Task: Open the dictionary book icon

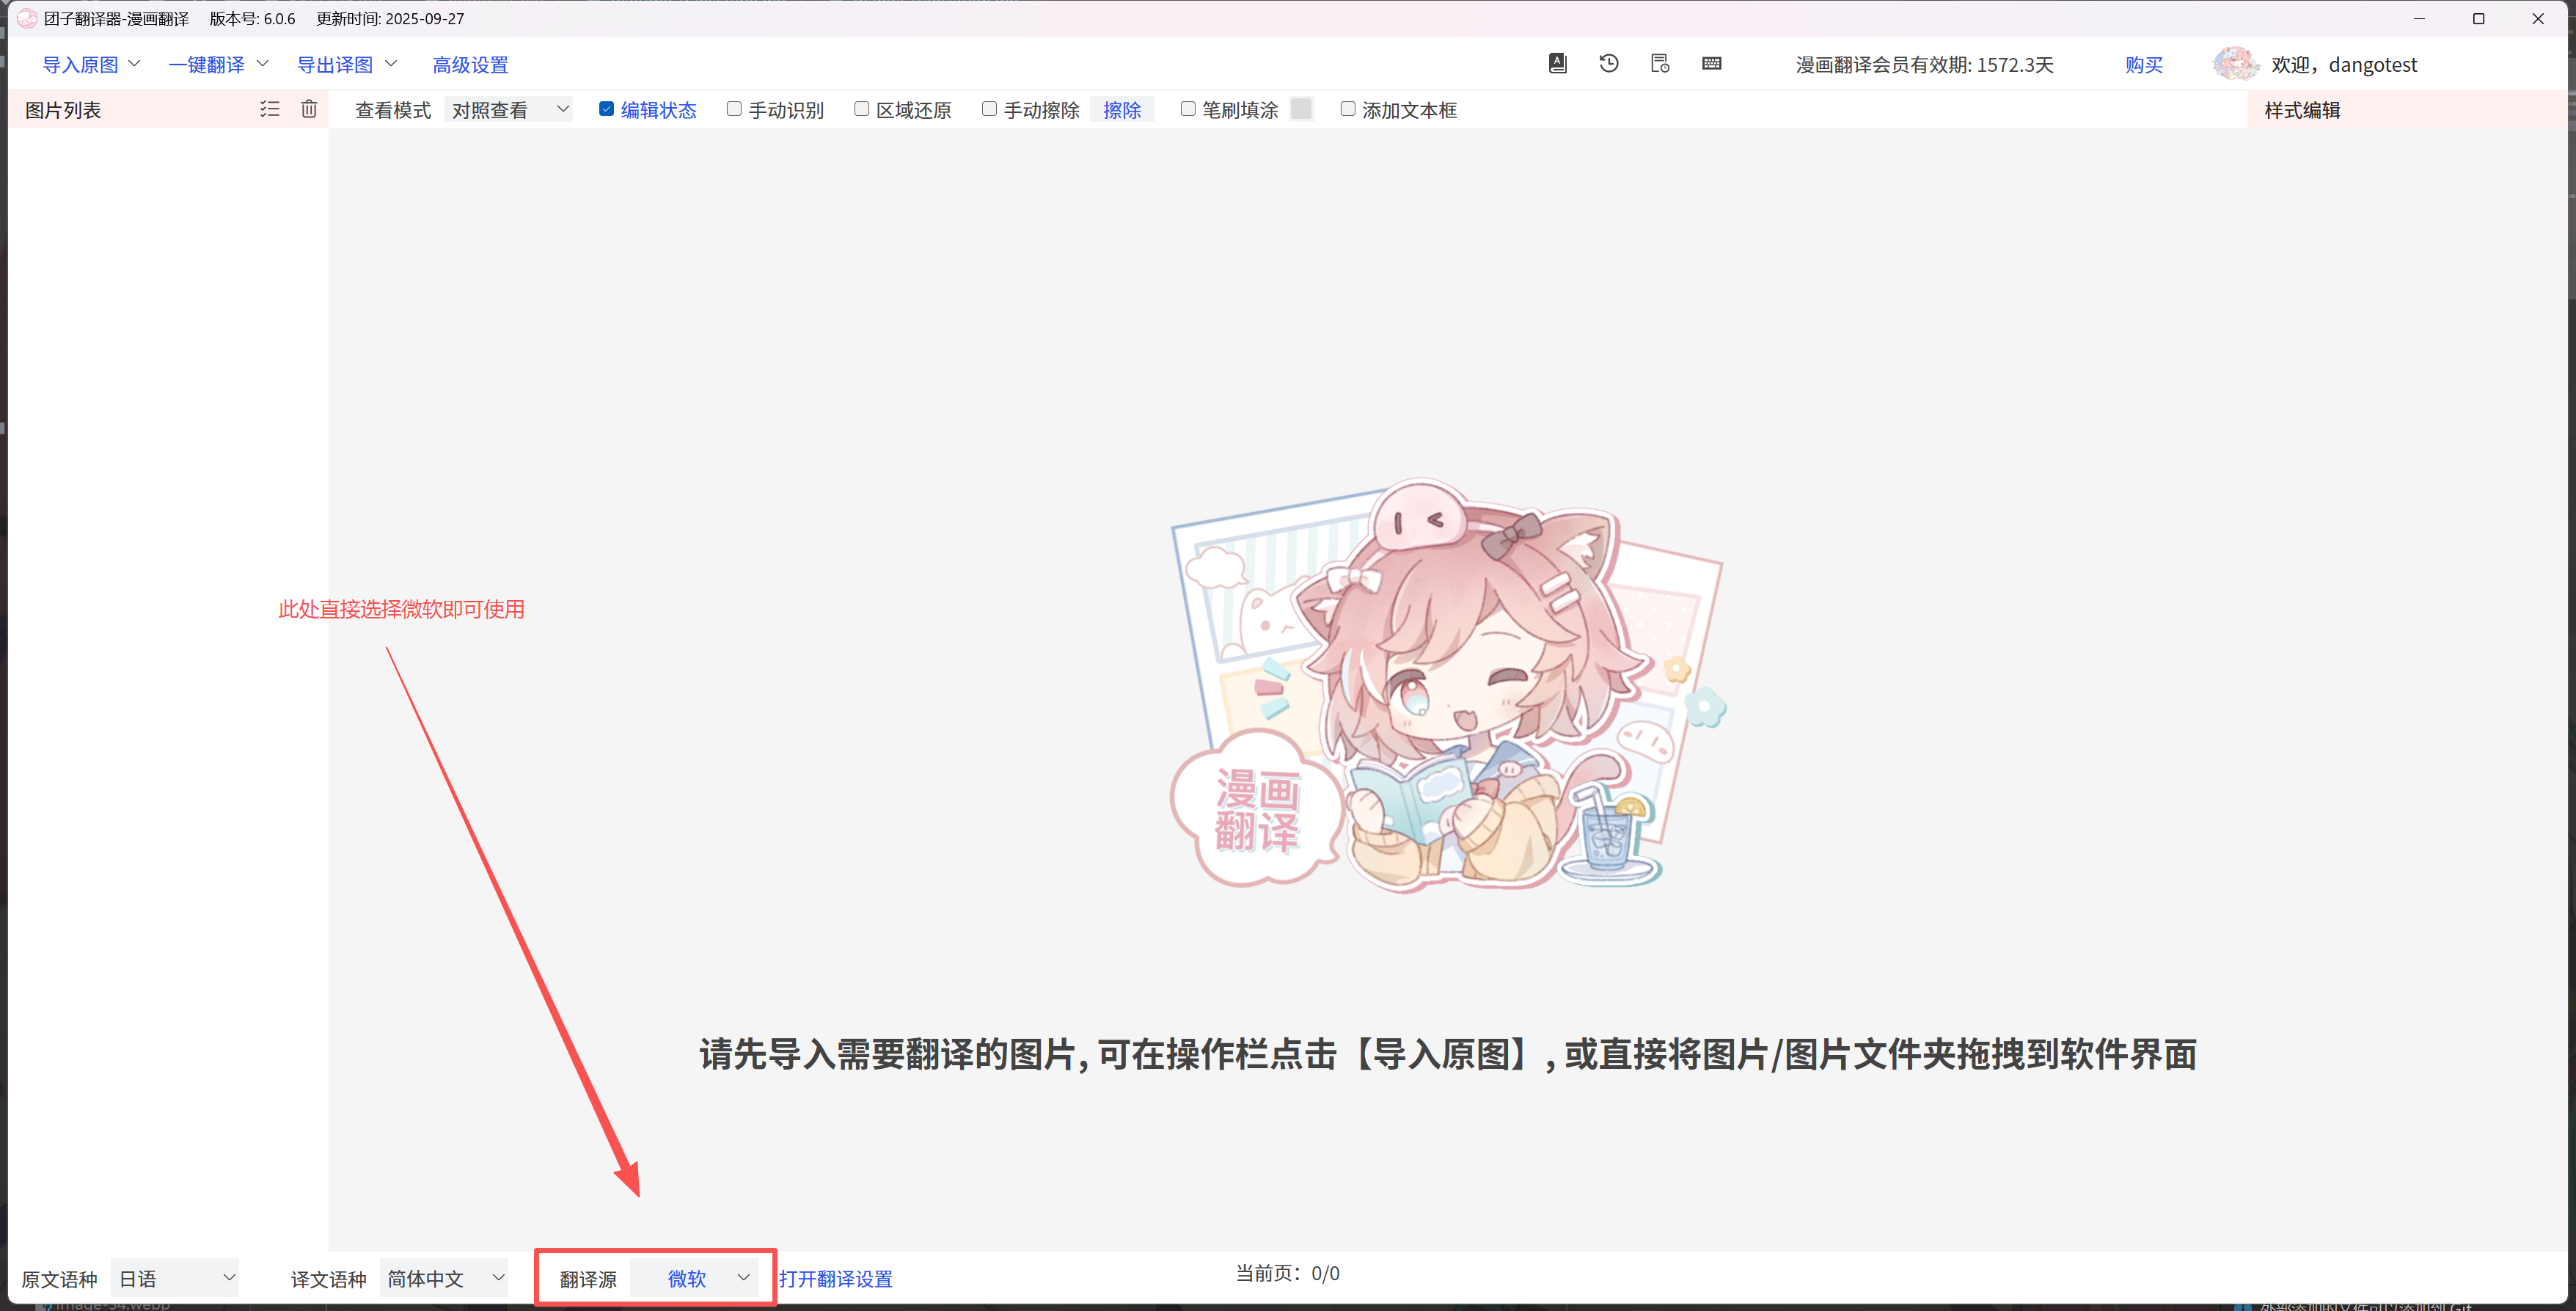Action: tap(1557, 64)
